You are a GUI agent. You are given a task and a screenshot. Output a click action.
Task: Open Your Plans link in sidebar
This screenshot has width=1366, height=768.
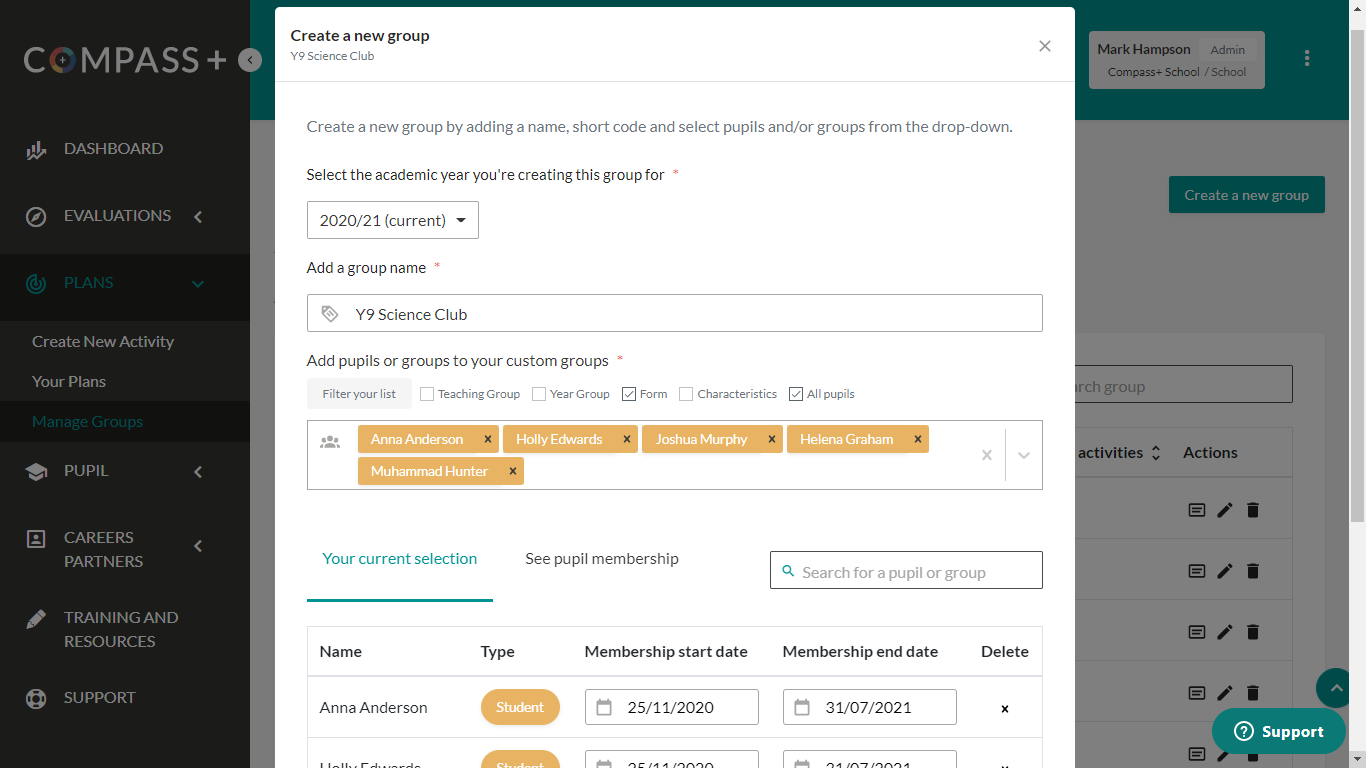point(69,382)
